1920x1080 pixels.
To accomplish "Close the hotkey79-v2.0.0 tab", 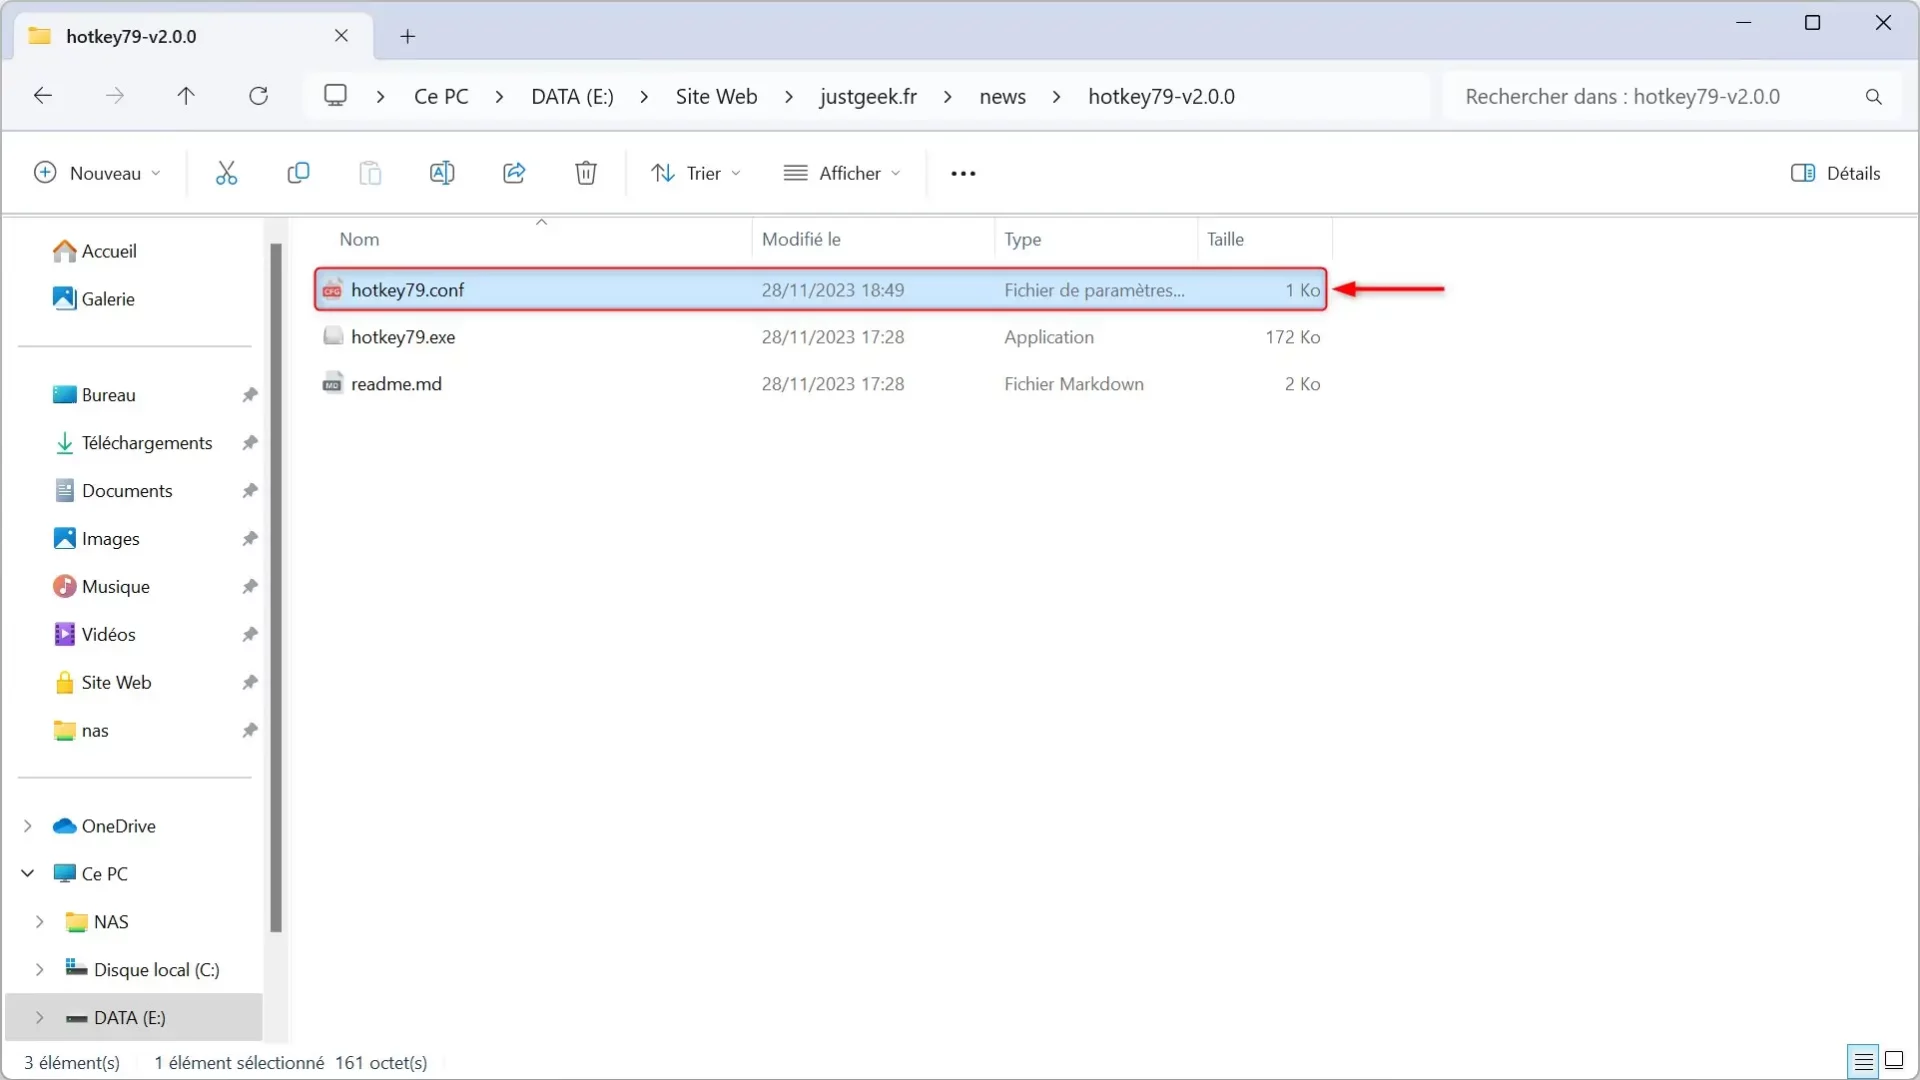I will (341, 36).
